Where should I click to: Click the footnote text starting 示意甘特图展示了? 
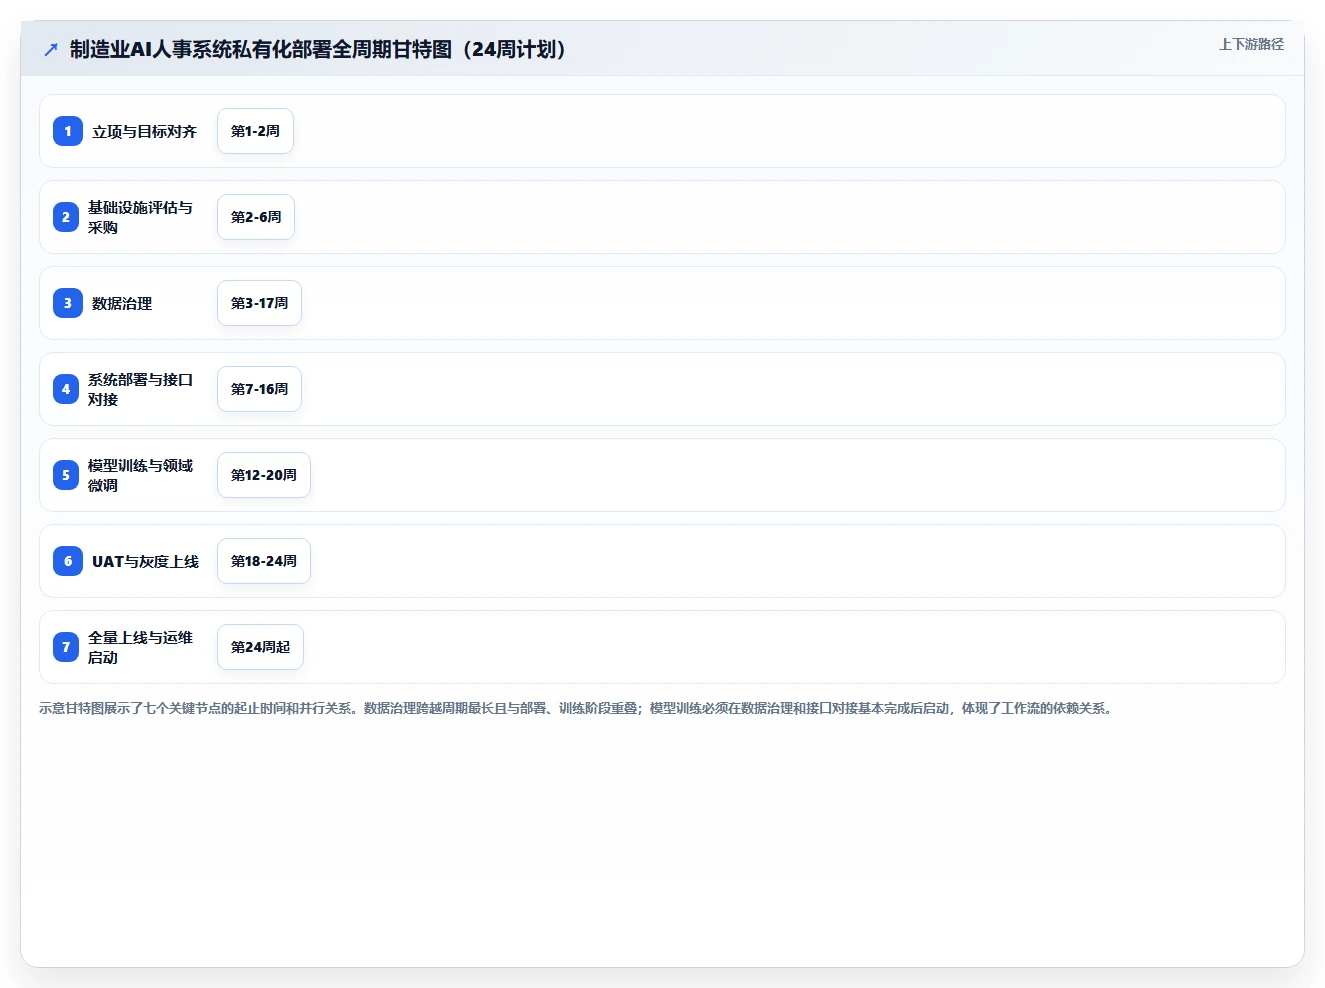point(578,708)
